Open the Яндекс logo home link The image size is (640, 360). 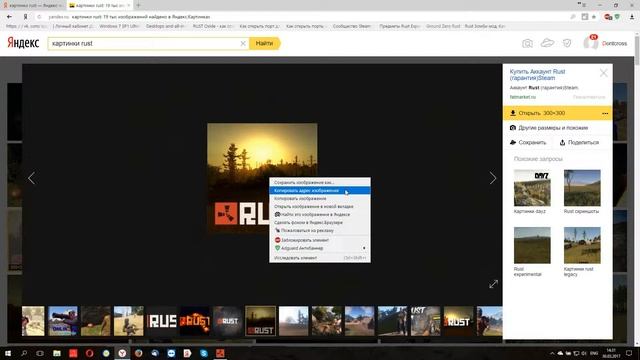pos(23,42)
